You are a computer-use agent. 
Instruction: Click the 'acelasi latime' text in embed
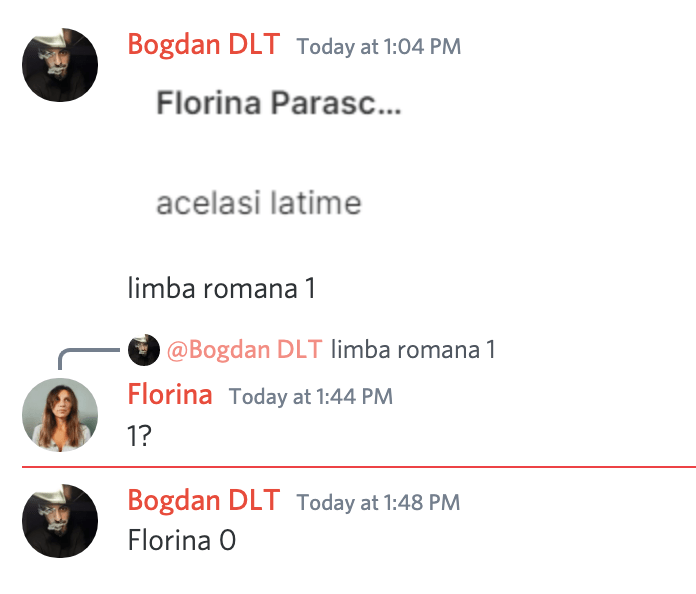[x=258, y=204]
